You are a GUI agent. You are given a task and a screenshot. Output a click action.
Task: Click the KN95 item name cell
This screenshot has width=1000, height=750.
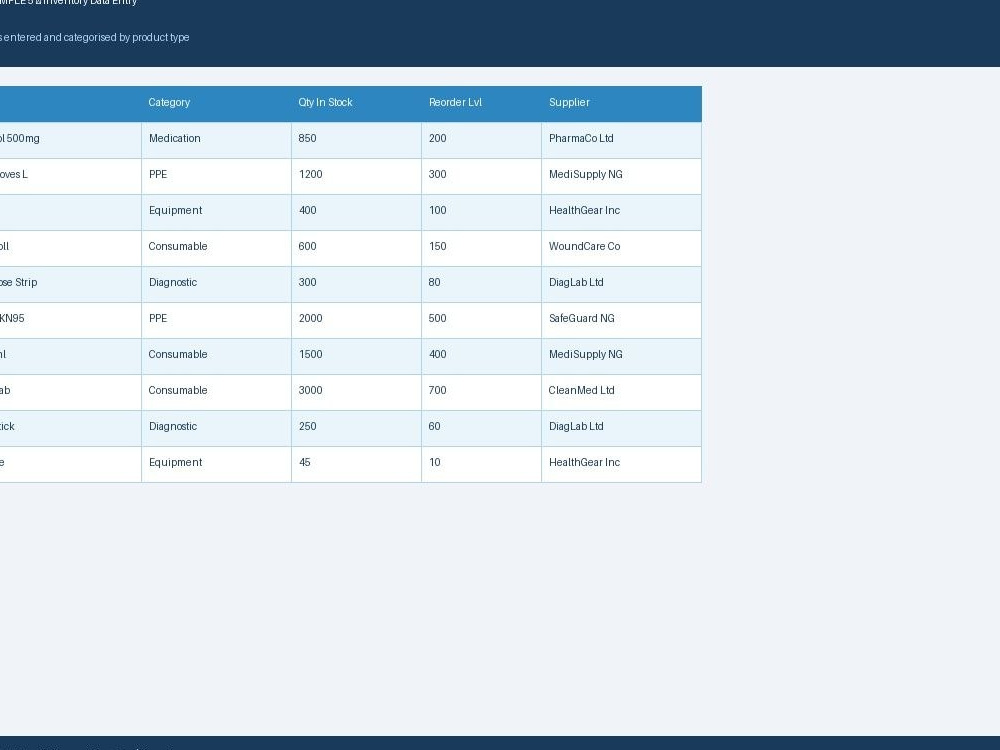(x=70, y=320)
